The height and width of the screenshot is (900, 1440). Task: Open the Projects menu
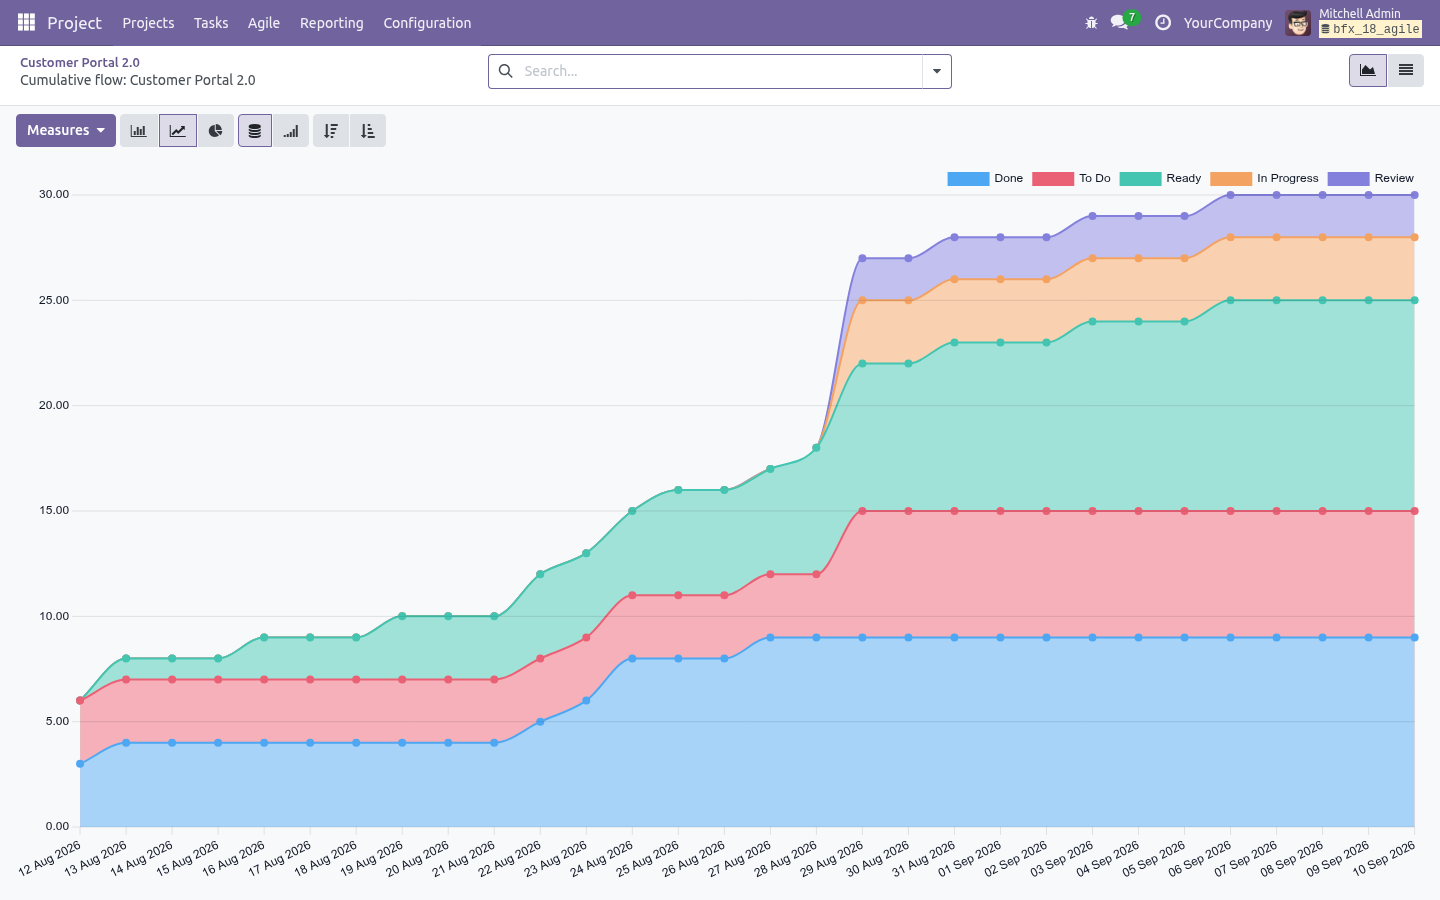click(x=148, y=23)
